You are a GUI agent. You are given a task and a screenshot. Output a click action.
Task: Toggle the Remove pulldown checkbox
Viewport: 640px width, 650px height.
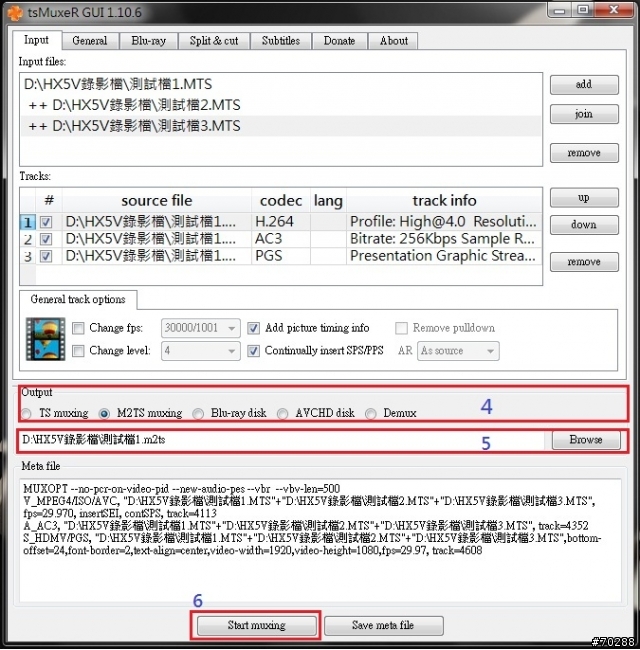401,328
